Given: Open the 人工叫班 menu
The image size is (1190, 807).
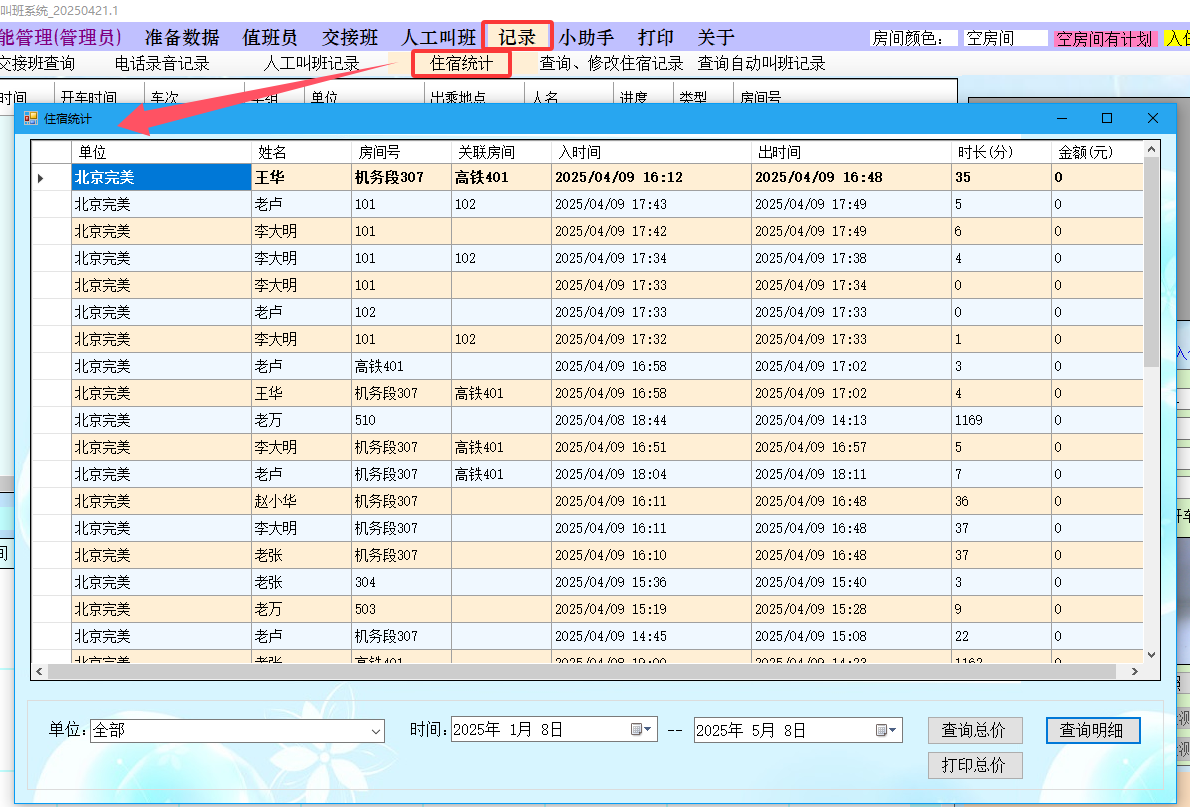Looking at the screenshot, I should (x=439, y=37).
